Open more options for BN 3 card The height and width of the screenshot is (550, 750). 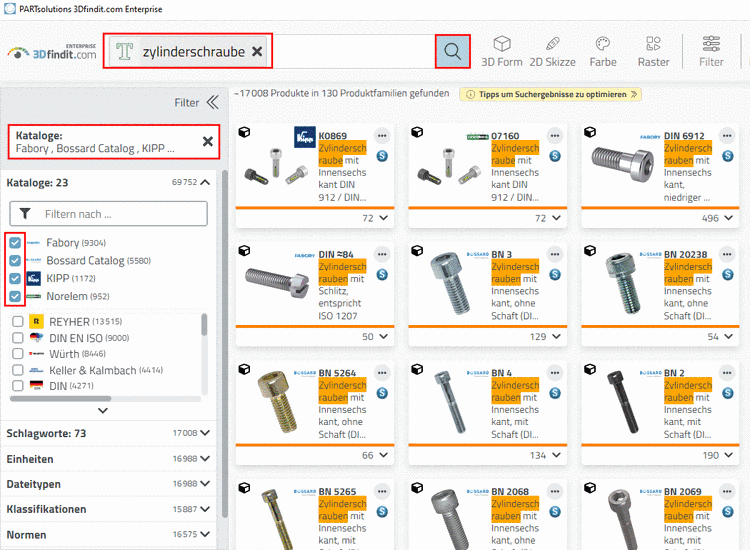554,254
